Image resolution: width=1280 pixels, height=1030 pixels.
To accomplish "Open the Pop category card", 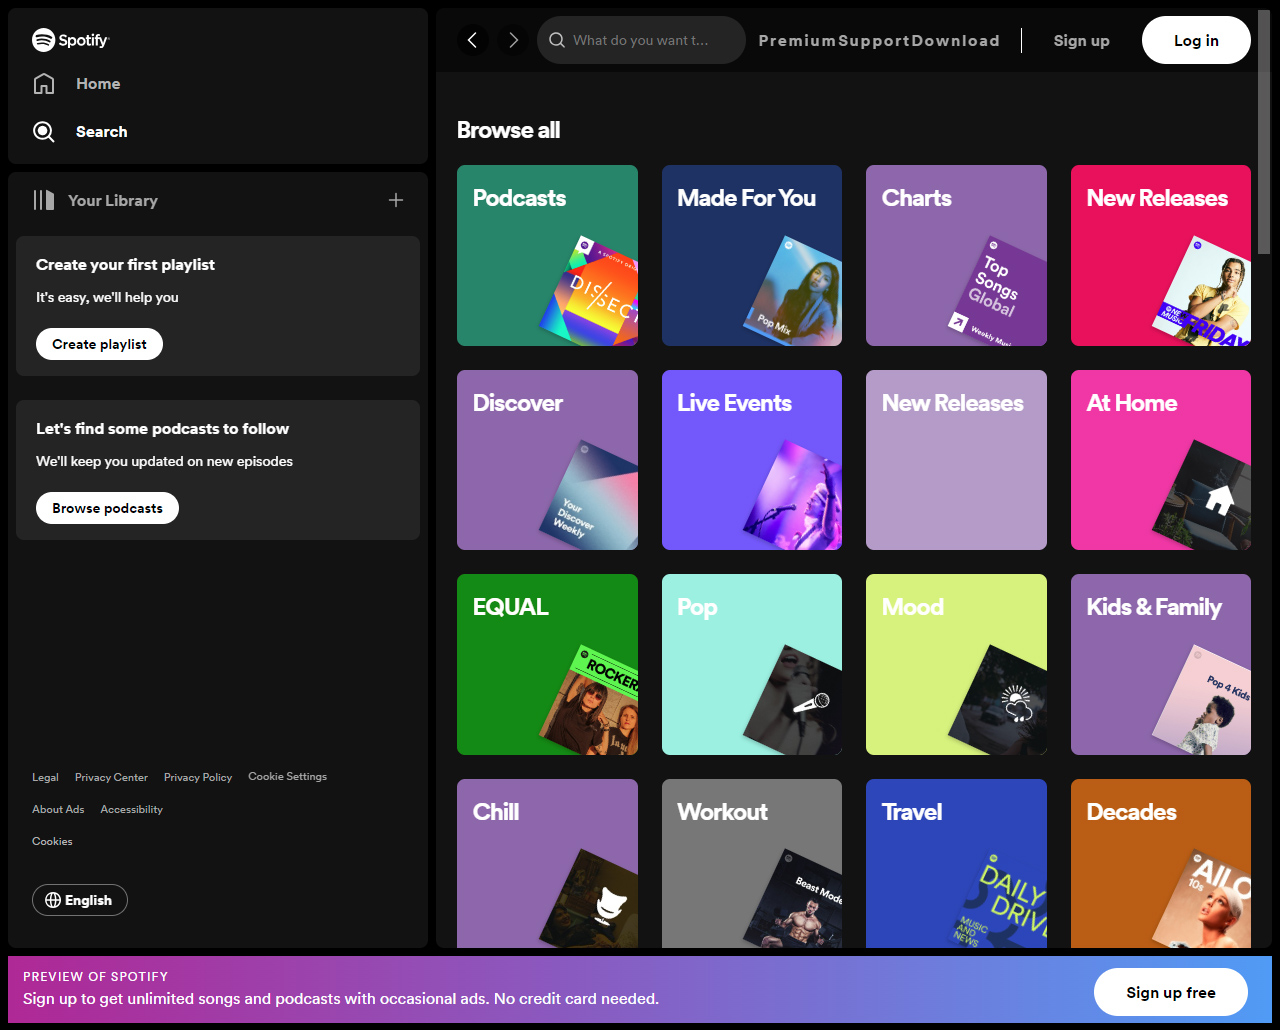I will click(x=752, y=665).
